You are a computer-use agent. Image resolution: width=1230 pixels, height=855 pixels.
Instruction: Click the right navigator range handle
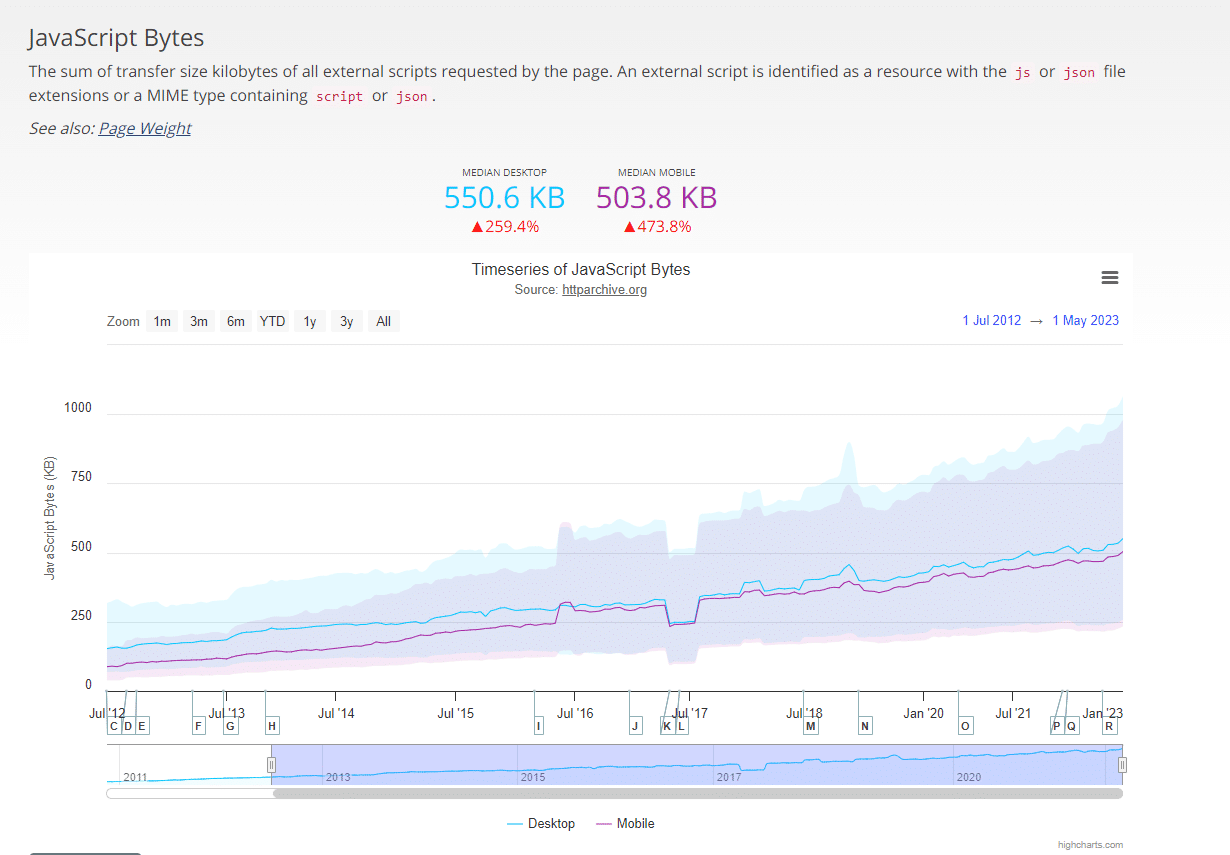point(1122,765)
